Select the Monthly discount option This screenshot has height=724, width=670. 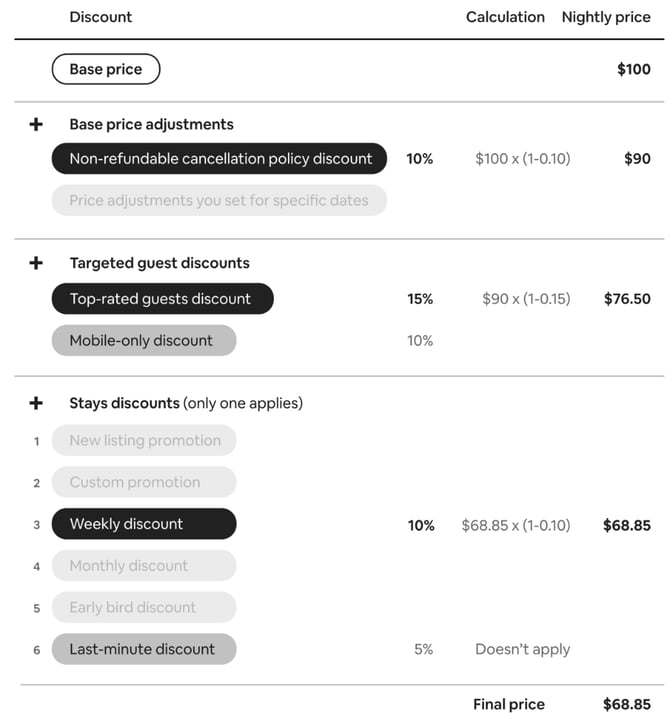click(144, 566)
